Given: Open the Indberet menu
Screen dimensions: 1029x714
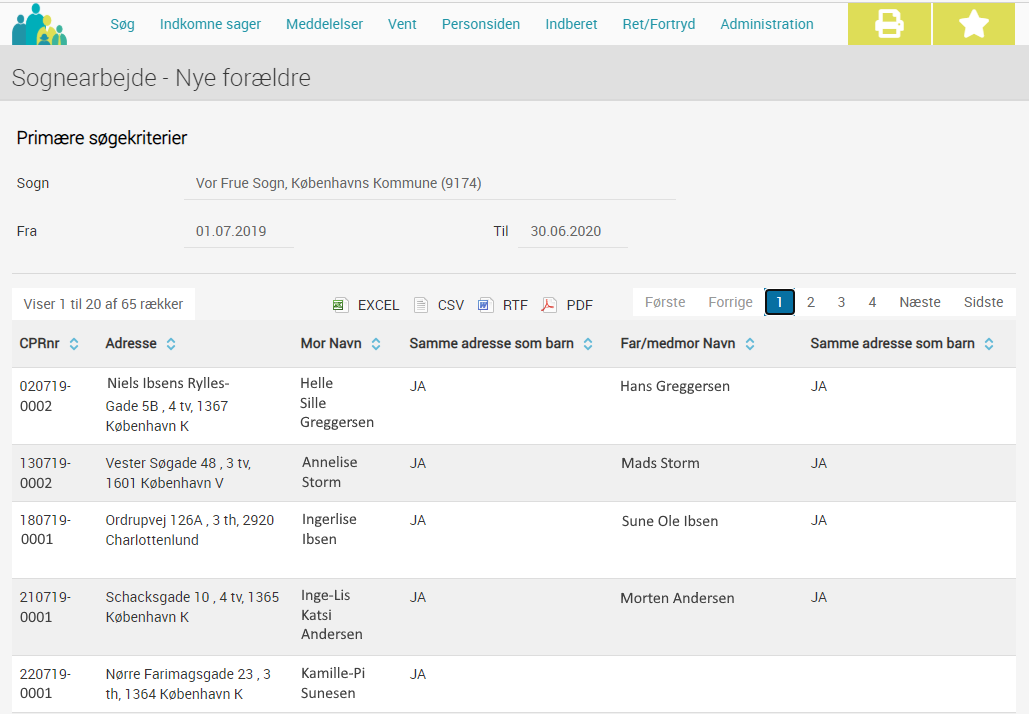Looking at the screenshot, I should click(x=571, y=24).
